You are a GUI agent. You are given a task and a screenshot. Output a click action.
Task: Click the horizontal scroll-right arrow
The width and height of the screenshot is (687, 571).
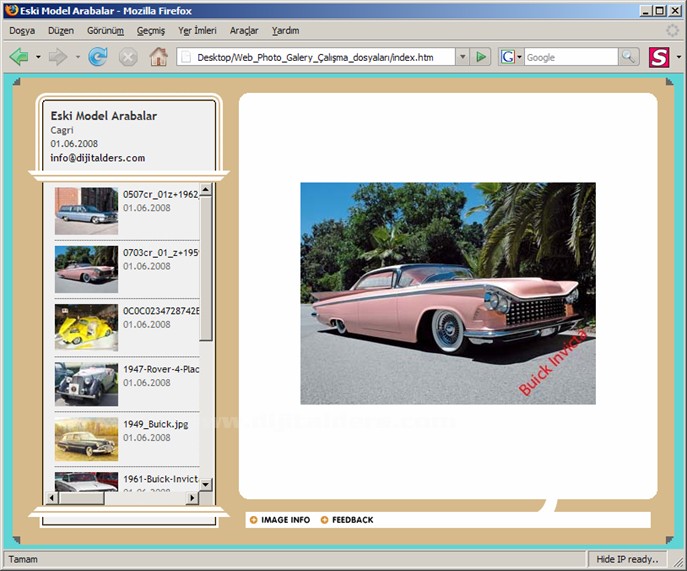(192, 498)
